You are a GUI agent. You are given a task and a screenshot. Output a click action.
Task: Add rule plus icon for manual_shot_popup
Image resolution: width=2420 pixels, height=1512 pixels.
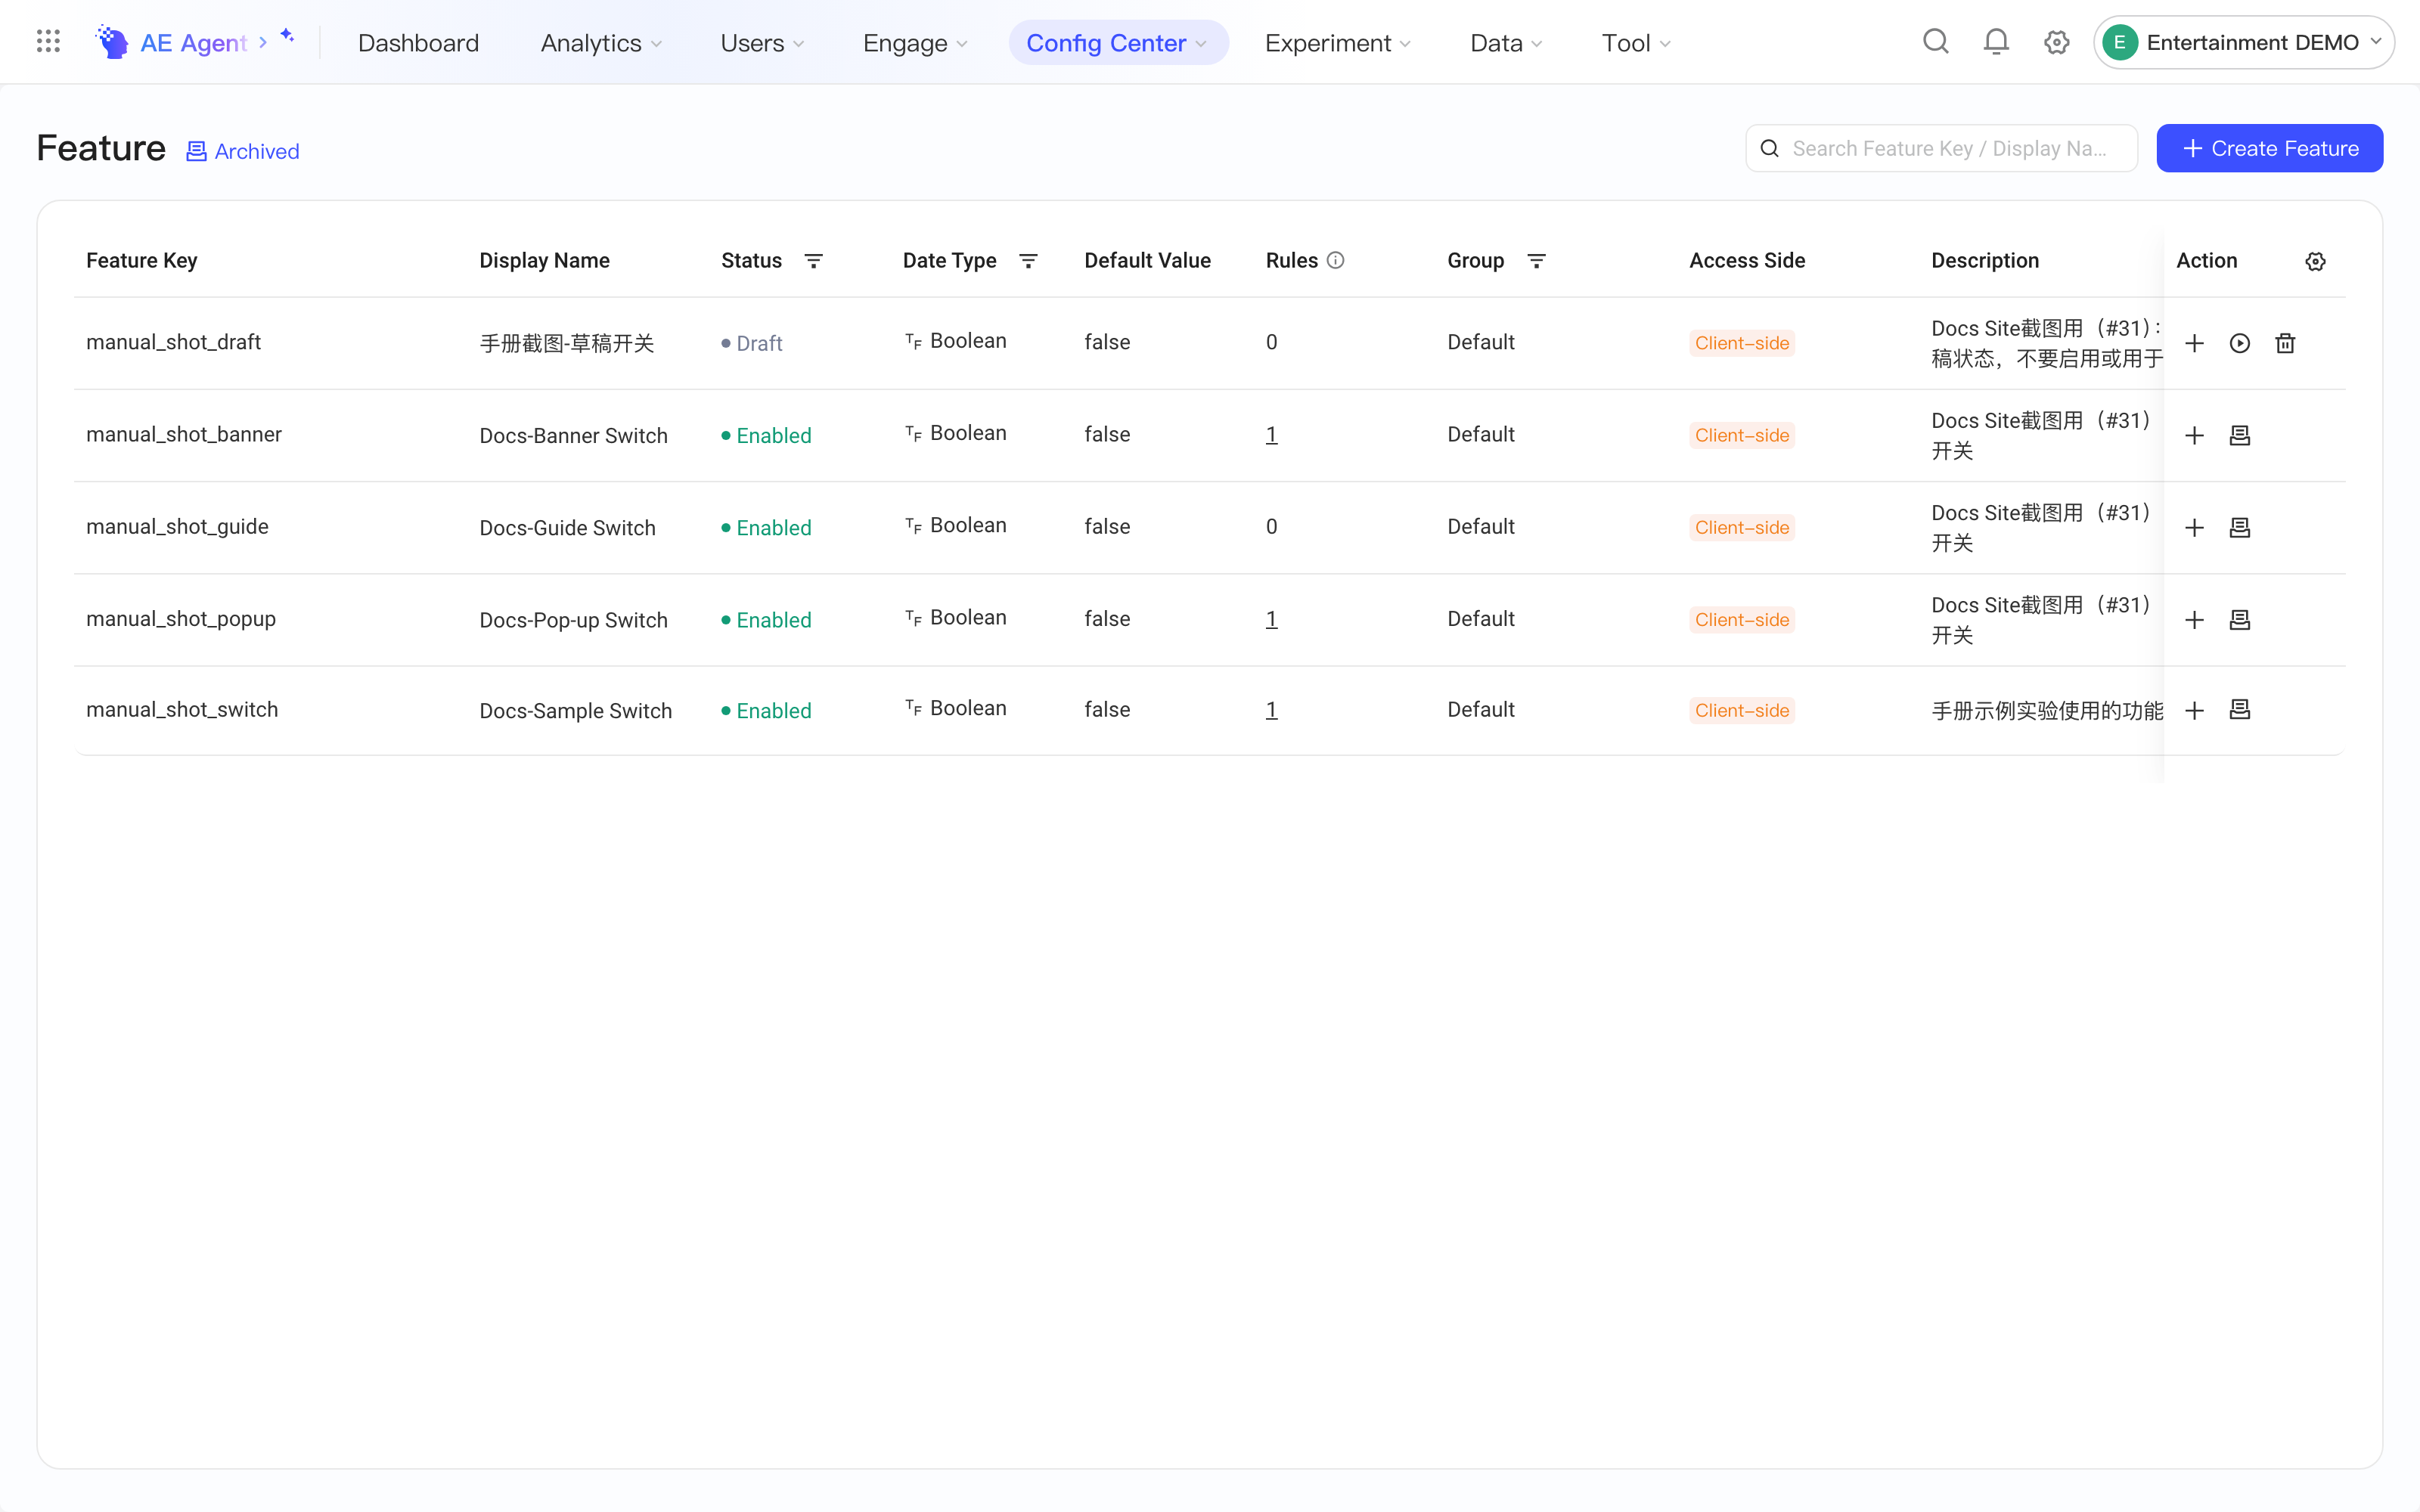click(2194, 619)
